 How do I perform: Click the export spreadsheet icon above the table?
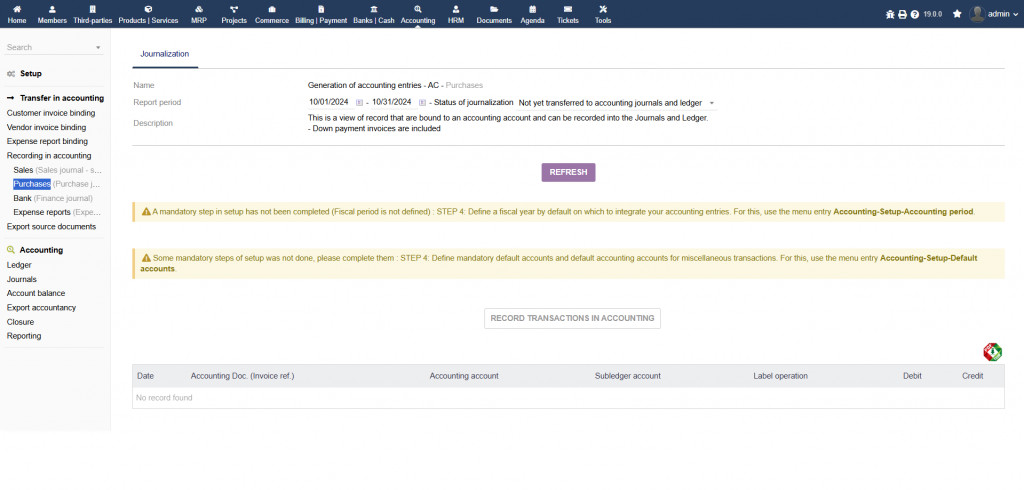[993, 352]
